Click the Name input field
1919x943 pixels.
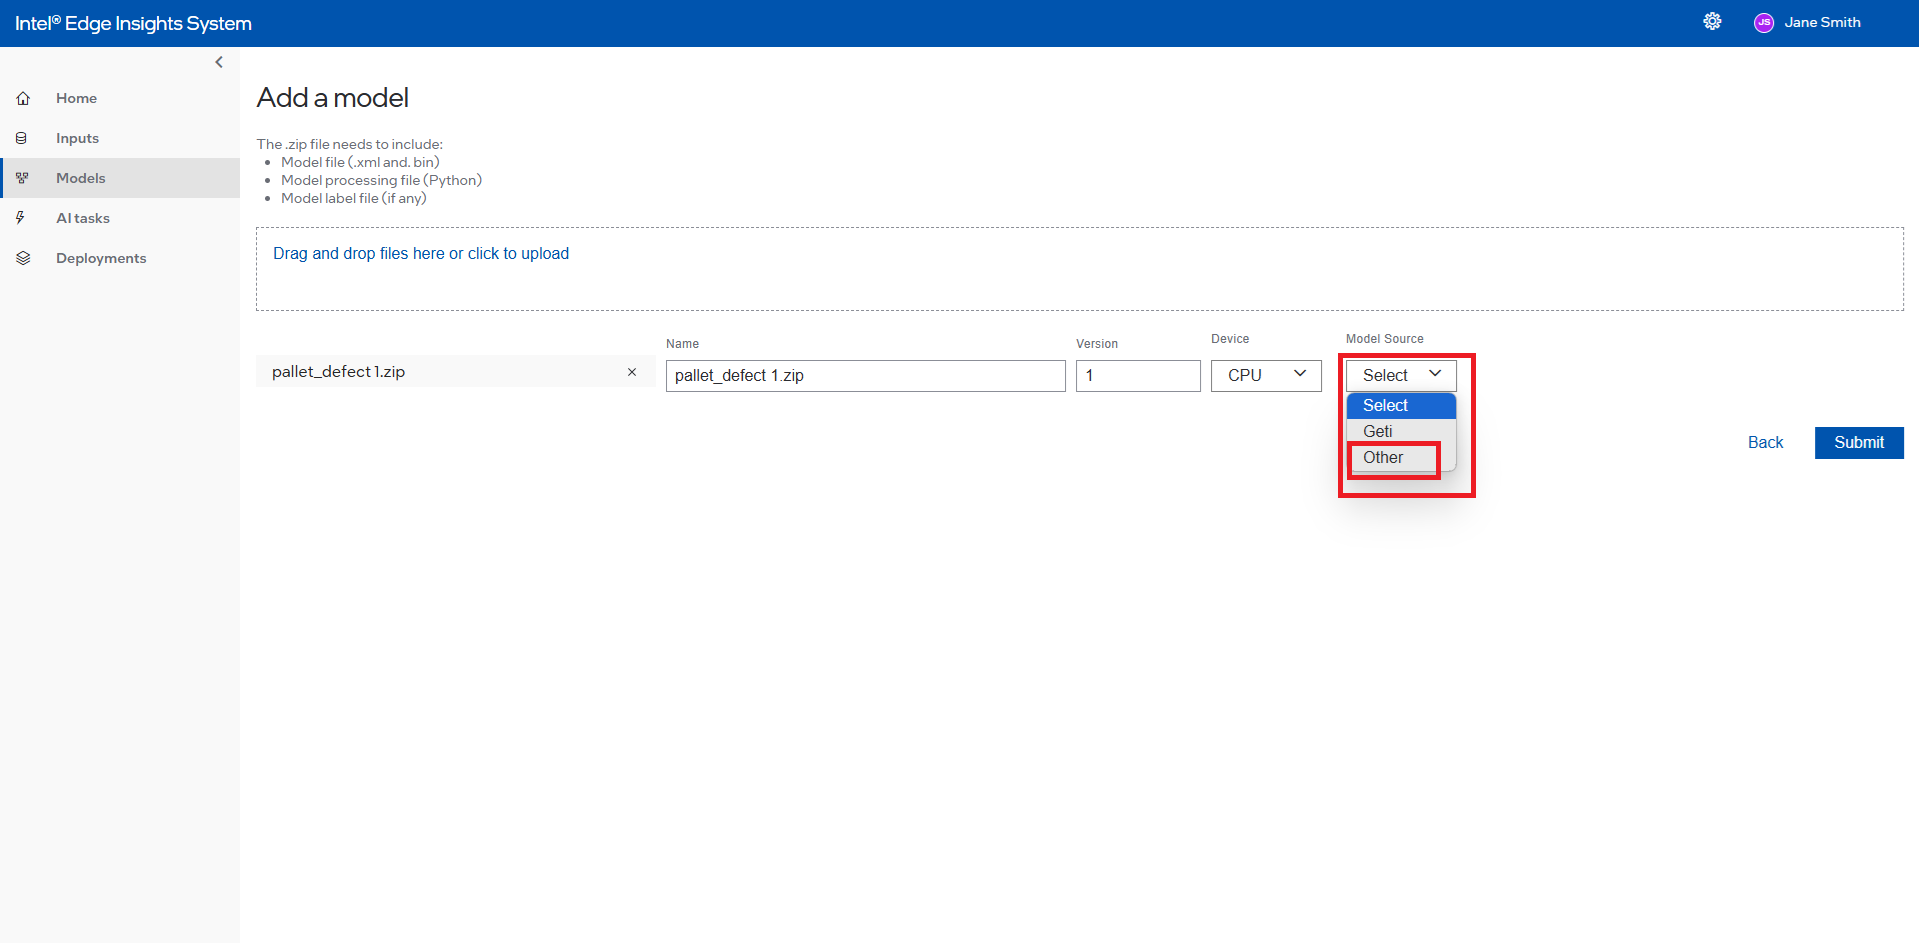[x=866, y=376]
